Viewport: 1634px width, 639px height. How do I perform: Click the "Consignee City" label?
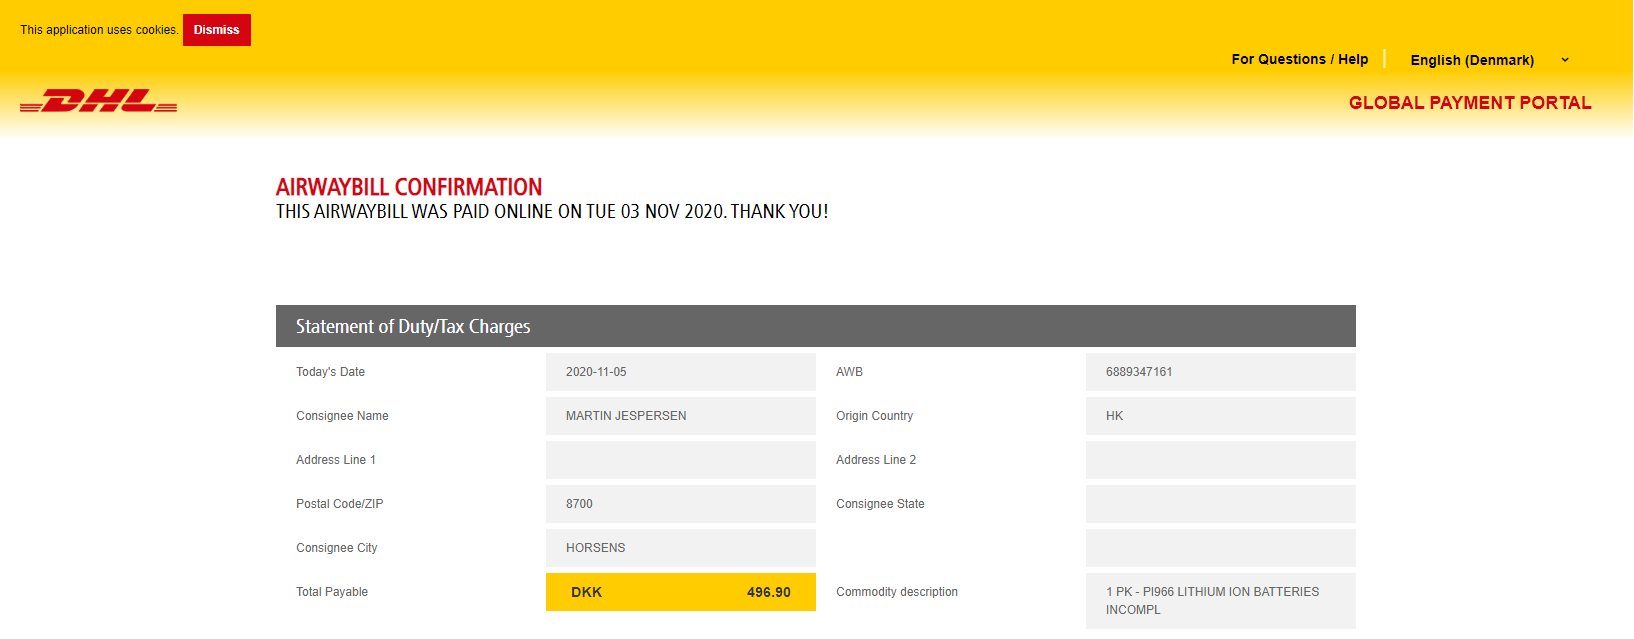click(336, 548)
